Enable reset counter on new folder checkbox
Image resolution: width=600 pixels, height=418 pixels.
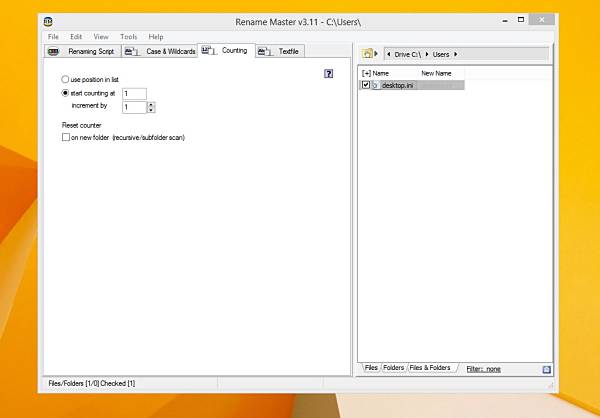pos(65,137)
